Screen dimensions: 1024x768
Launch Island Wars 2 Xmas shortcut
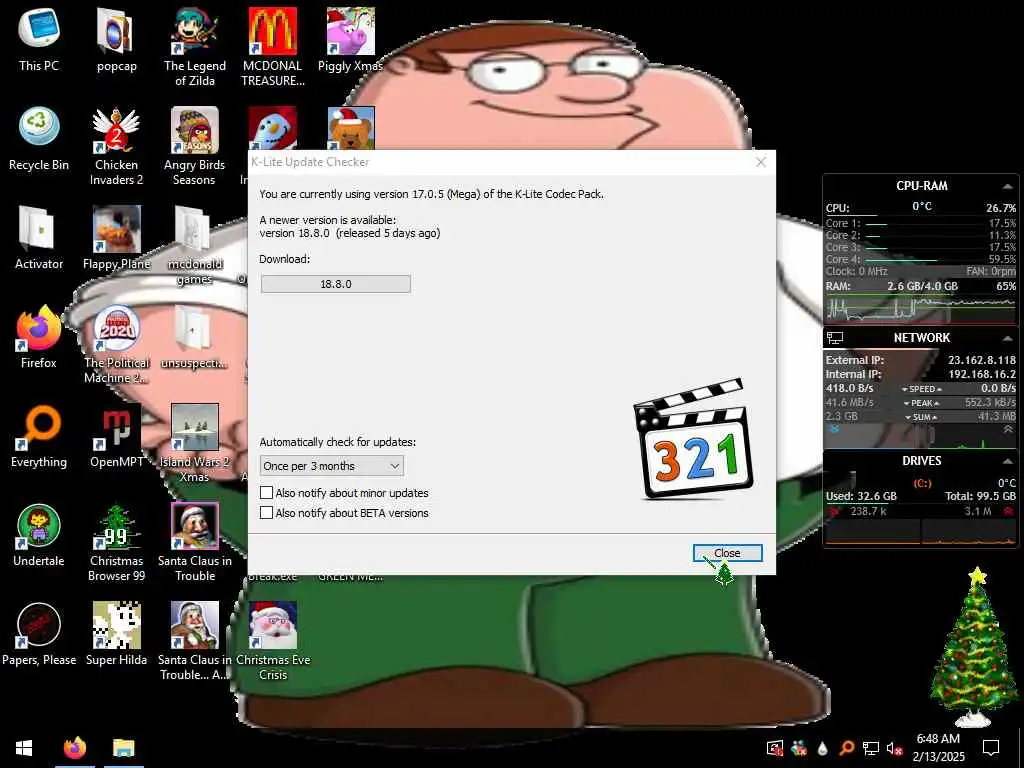point(195,443)
